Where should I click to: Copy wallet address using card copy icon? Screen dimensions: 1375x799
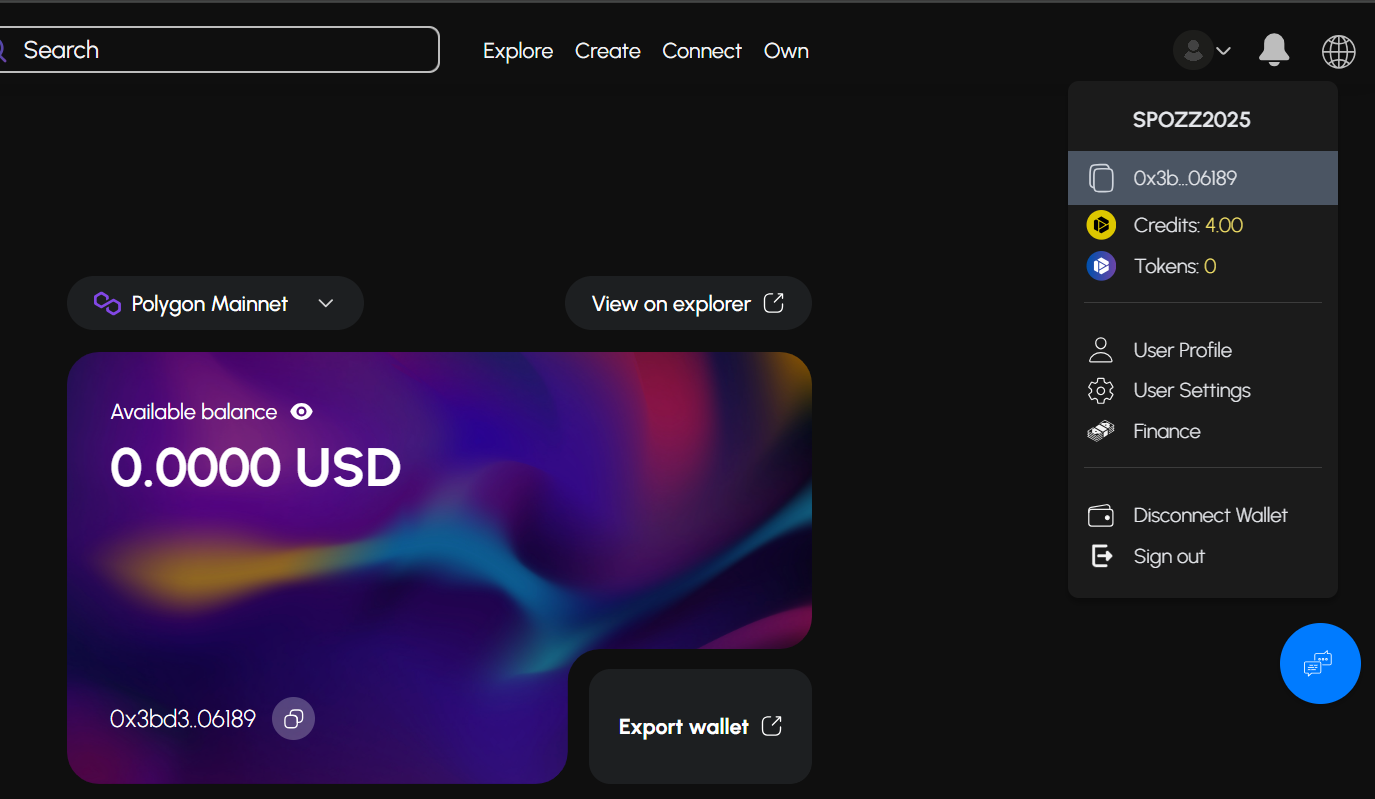294,718
